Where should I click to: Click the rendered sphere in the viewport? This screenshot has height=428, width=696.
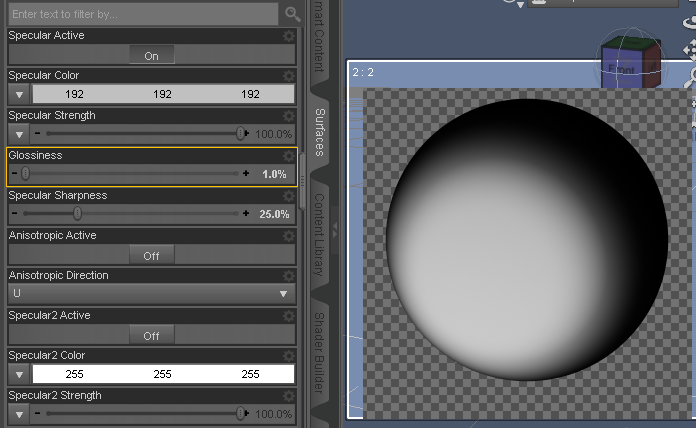[527, 240]
